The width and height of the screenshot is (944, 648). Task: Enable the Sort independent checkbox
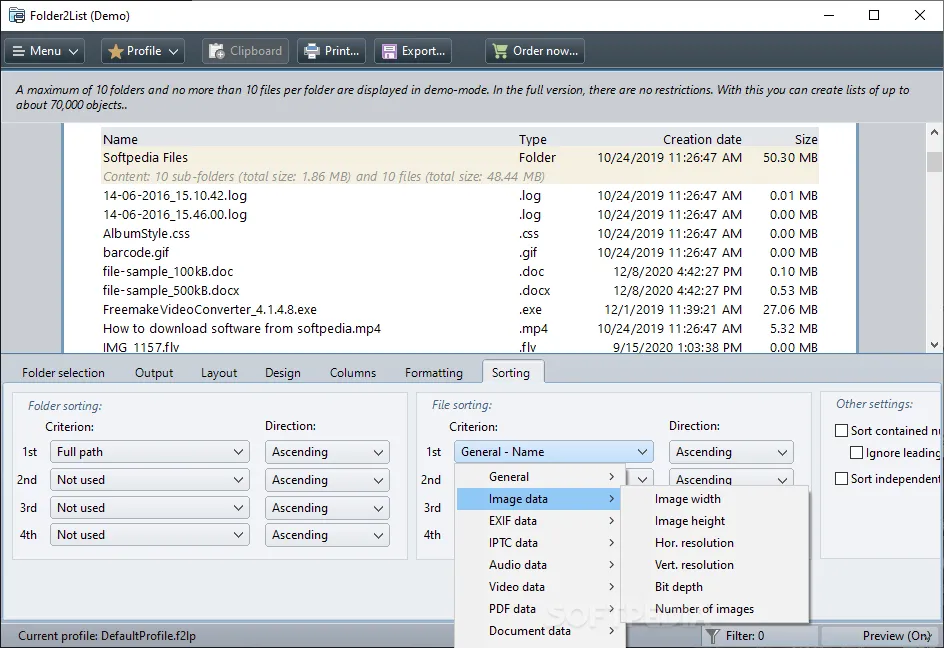[x=841, y=479]
